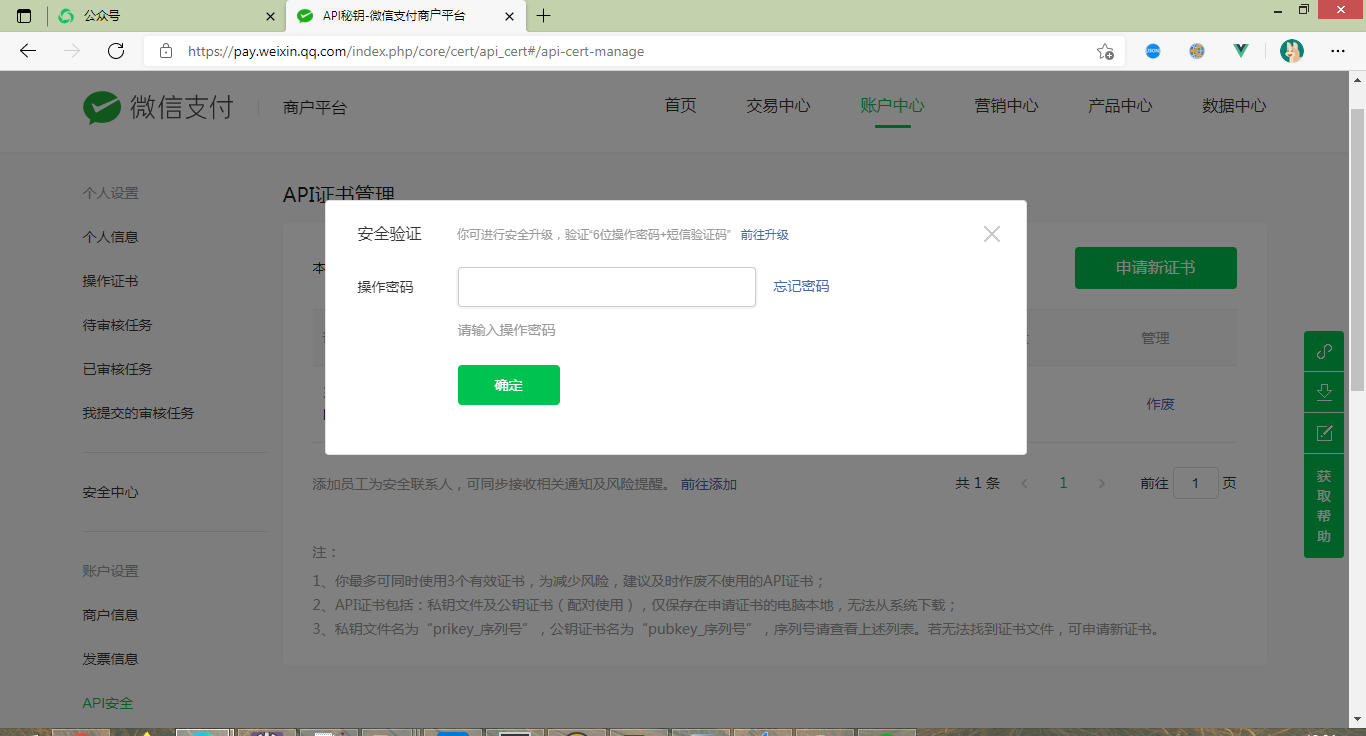
Task: Click the browser refresh button
Action: pos(116,51)
